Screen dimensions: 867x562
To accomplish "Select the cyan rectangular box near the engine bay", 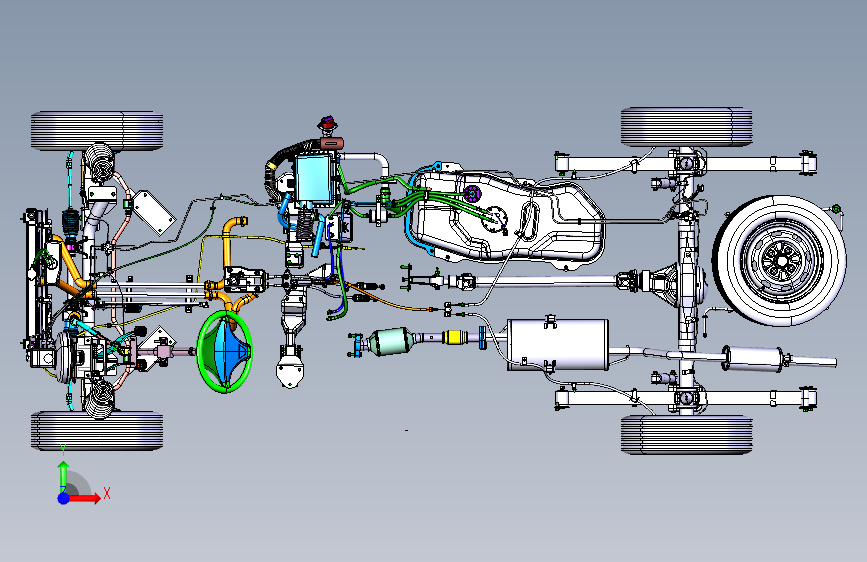I will (314, 179).
